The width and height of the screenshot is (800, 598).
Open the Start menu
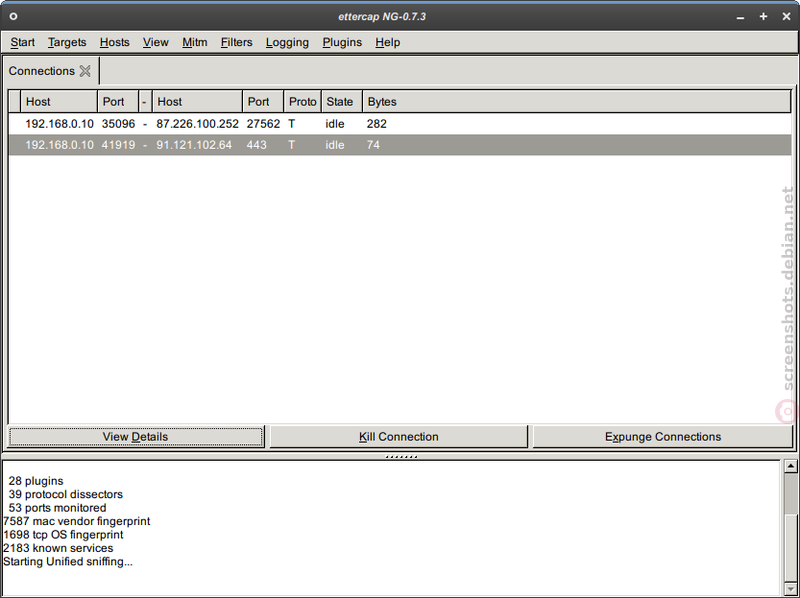tap(22, 42)
